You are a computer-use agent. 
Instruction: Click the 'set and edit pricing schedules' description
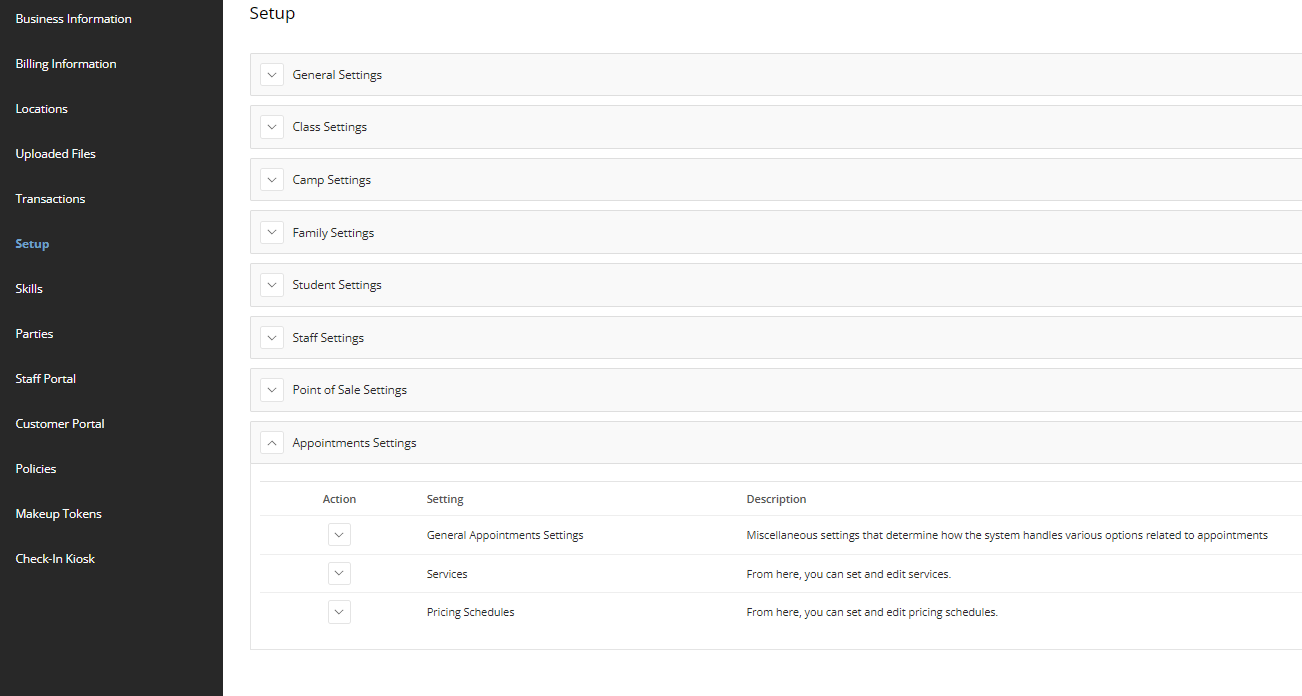(x=872, y=612)
